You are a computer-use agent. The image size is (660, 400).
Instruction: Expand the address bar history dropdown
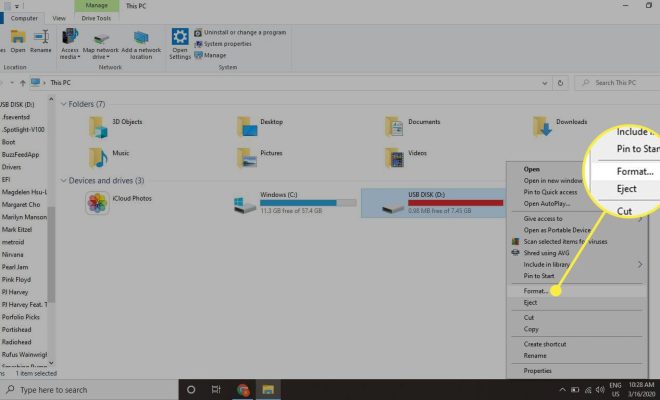[545, 83]
